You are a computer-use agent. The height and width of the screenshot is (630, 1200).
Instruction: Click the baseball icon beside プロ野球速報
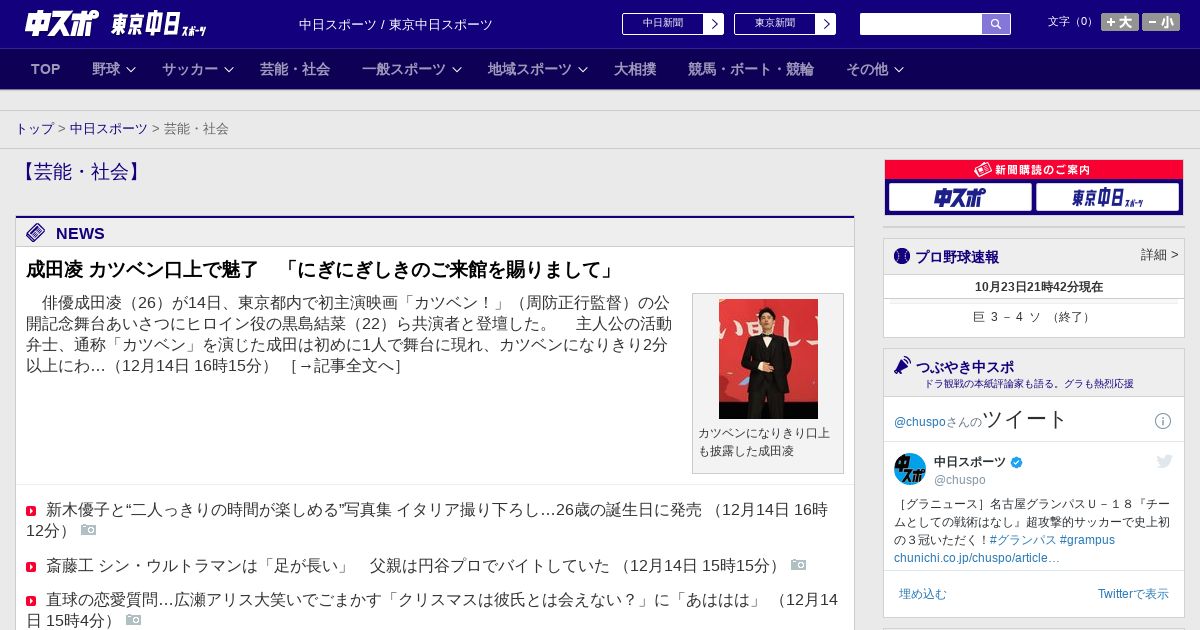click(902, 257)
